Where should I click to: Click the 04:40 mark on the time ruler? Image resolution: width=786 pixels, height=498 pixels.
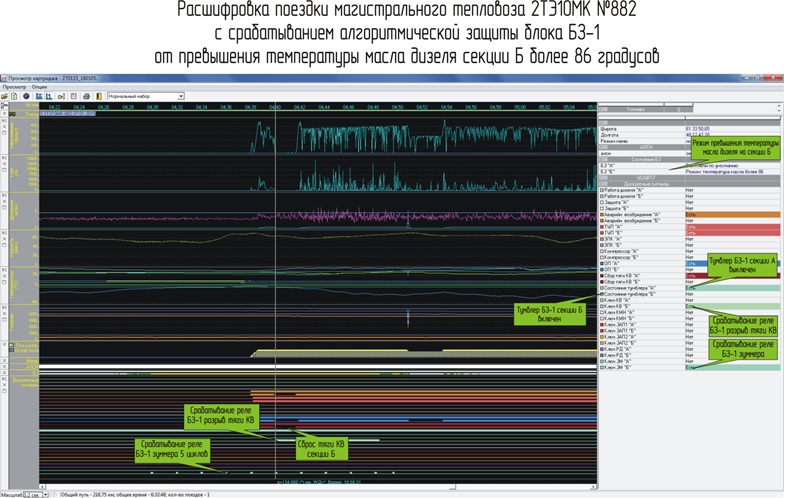[275, 106]
